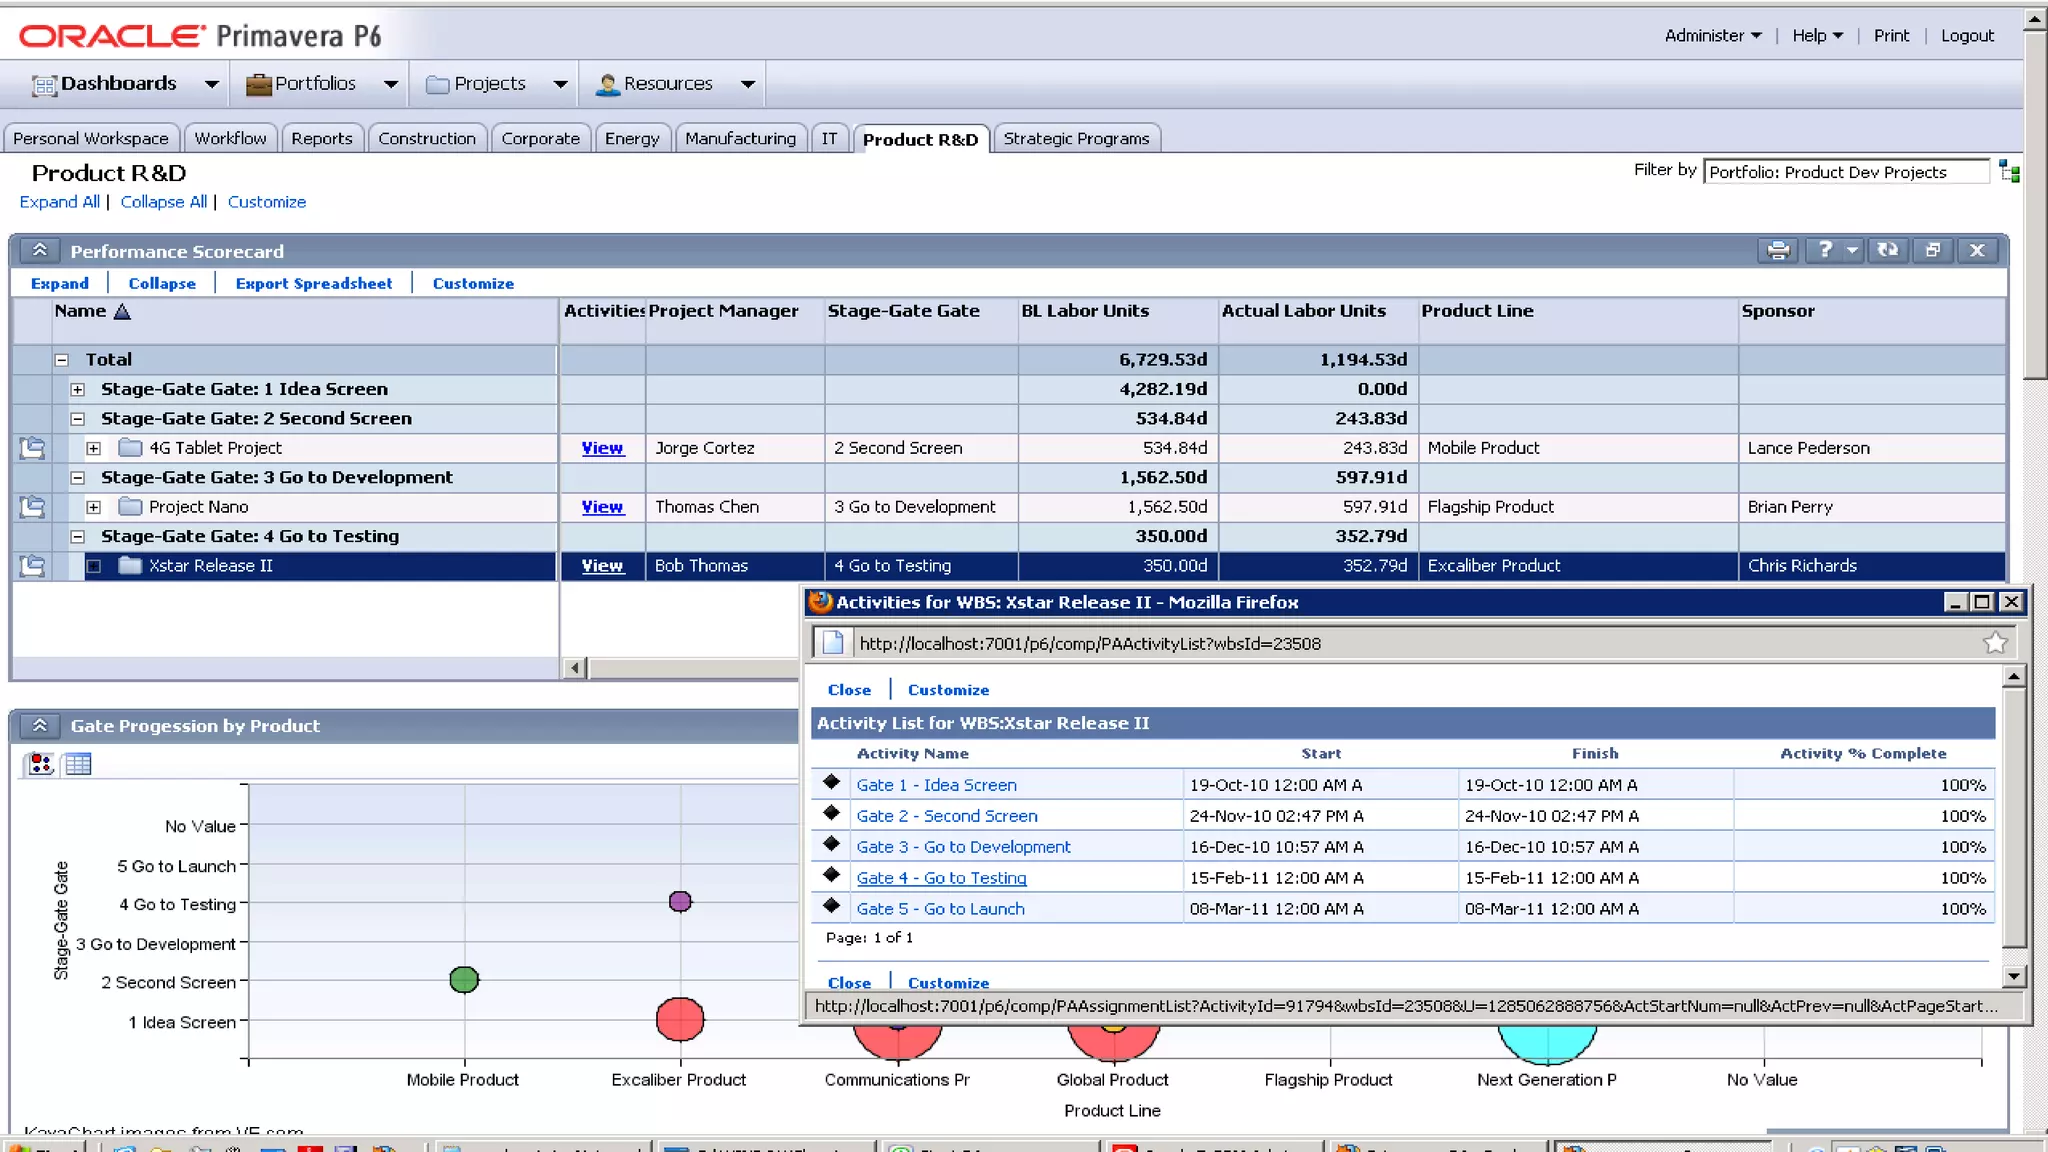Screen dimensions: 2048x1152
Task: Print the Performance Scorecard portlet
Action: coord(1778,250)
